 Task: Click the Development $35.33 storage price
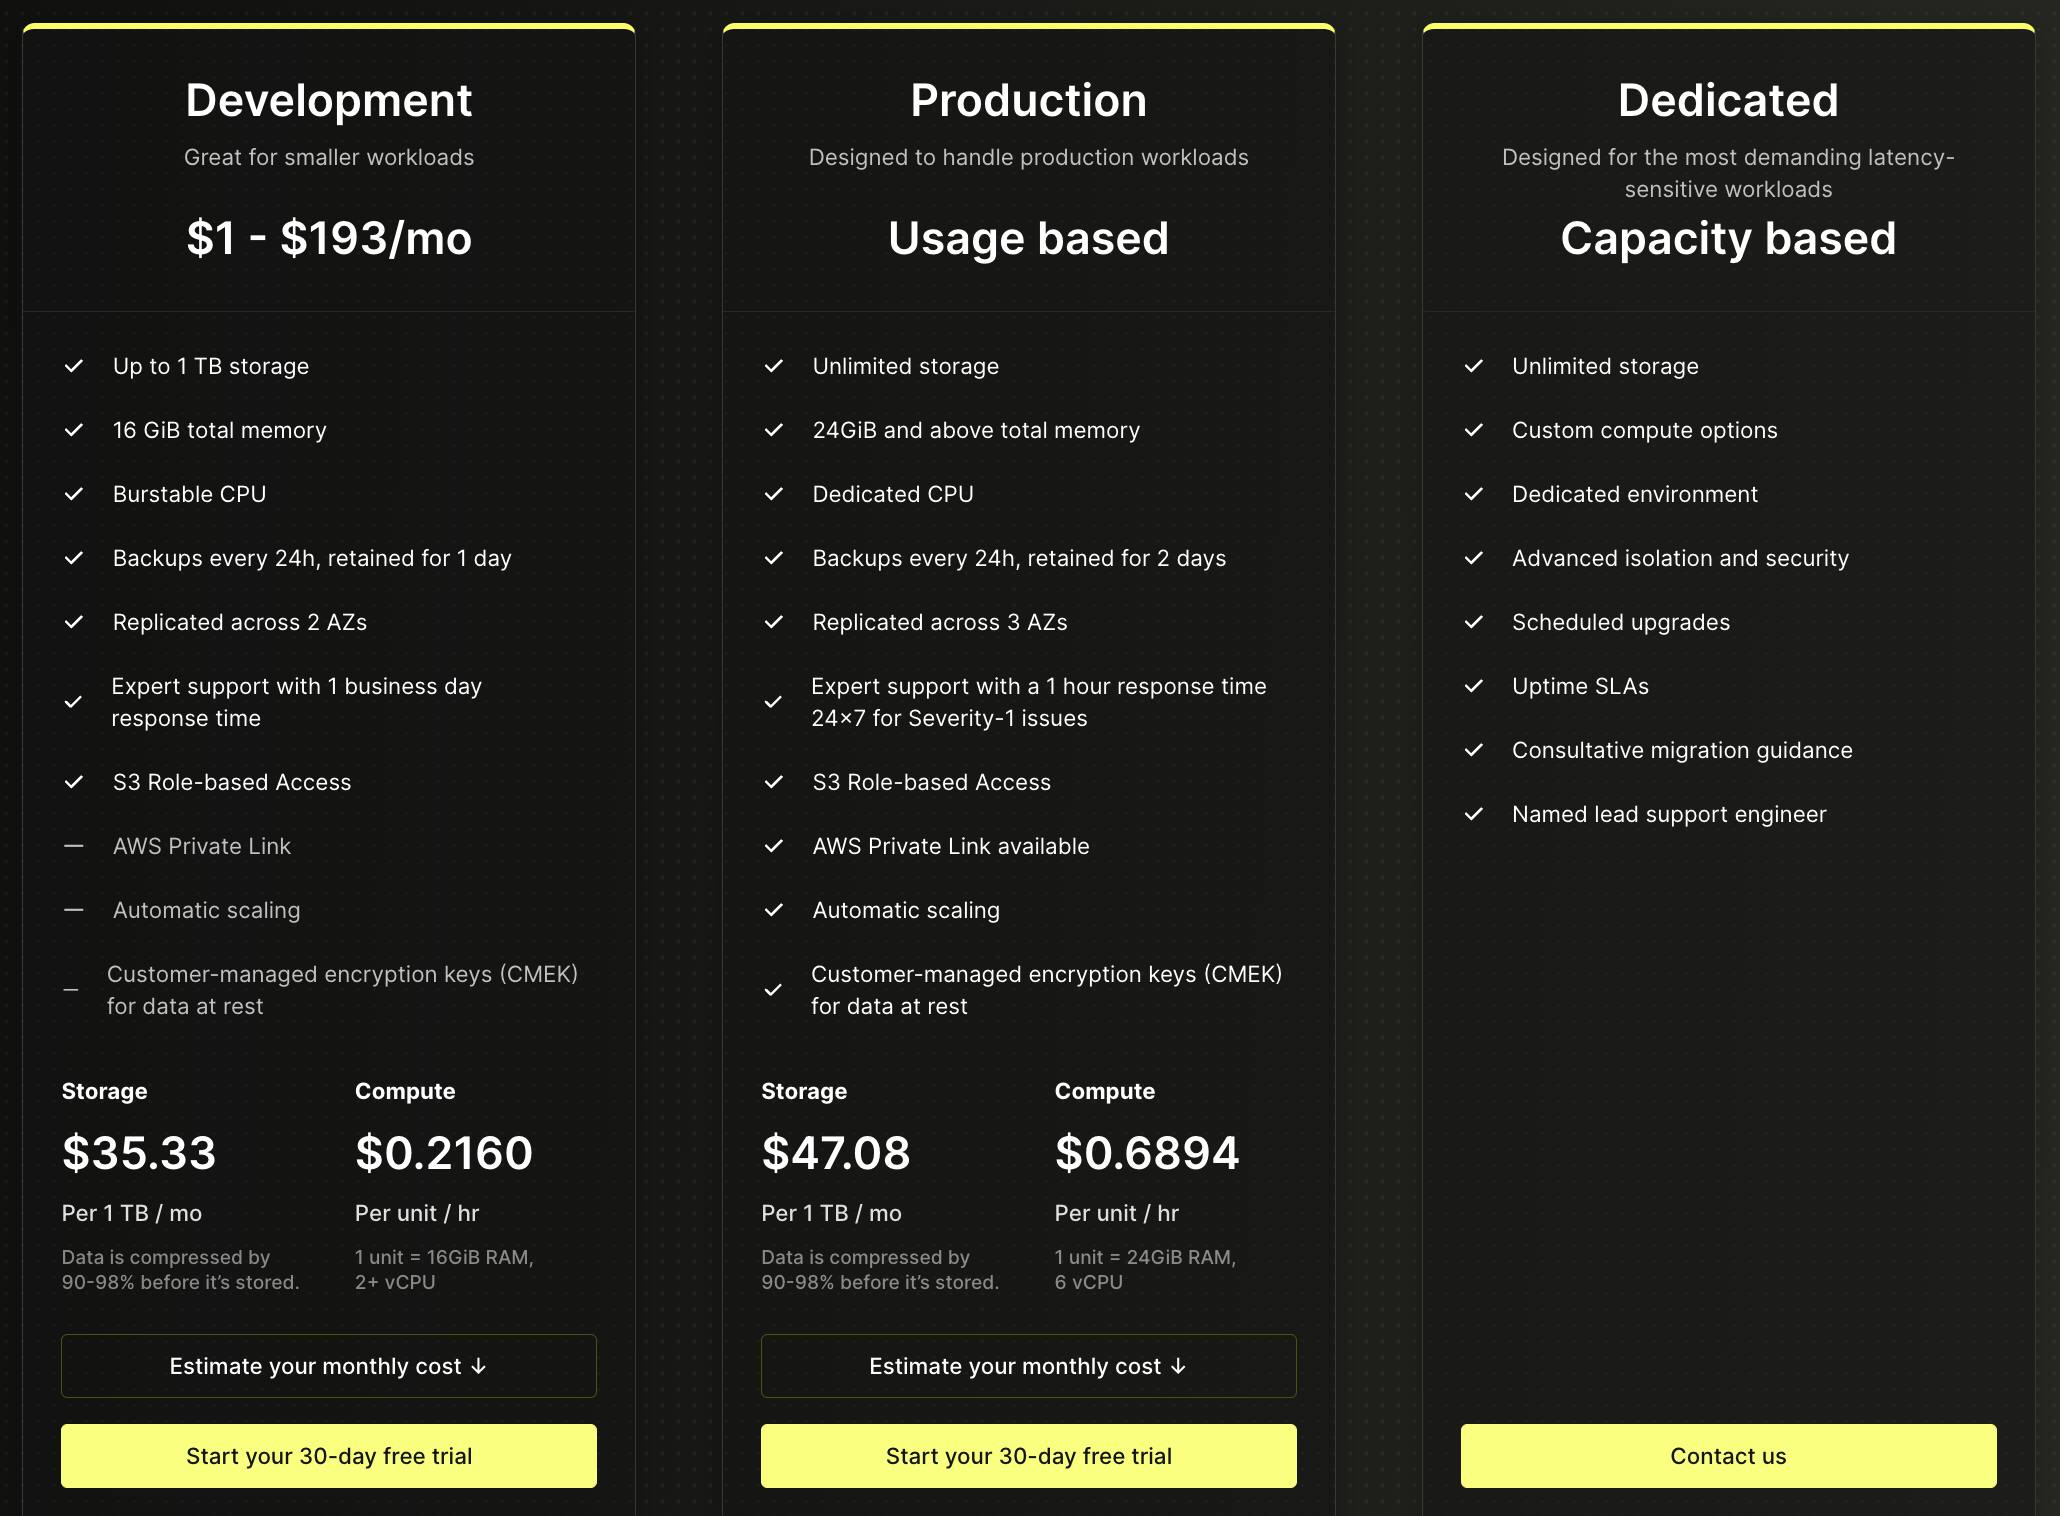point(139,1153)
